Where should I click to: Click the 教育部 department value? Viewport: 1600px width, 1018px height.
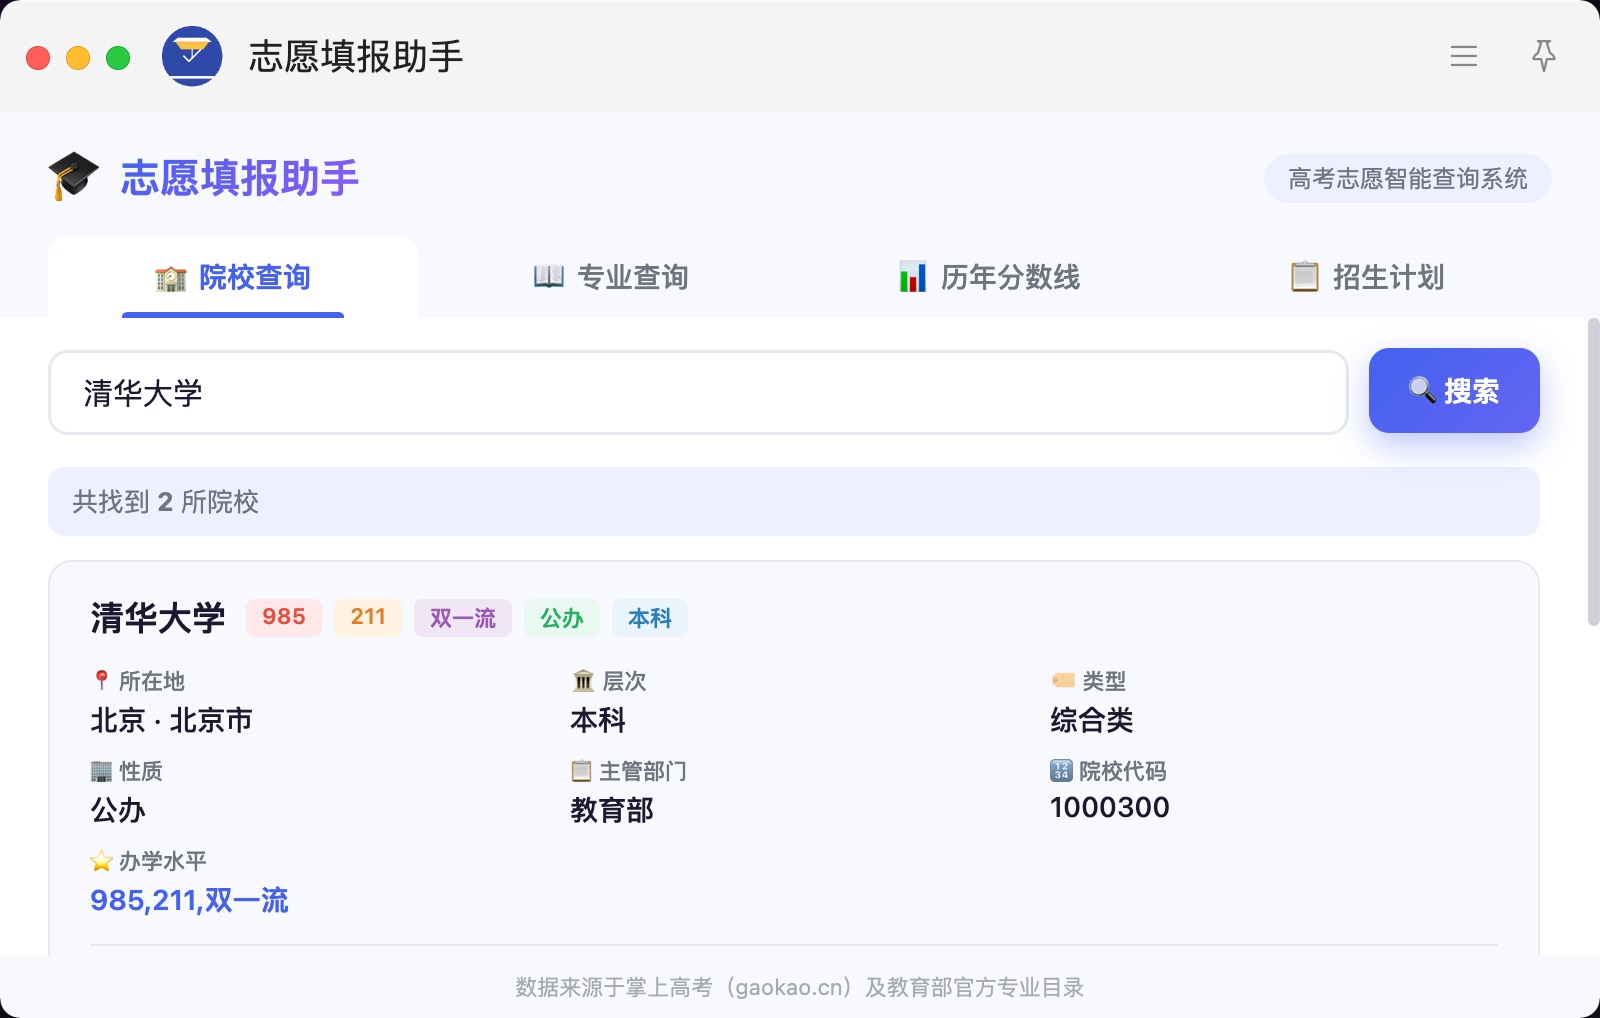point(612,810)
